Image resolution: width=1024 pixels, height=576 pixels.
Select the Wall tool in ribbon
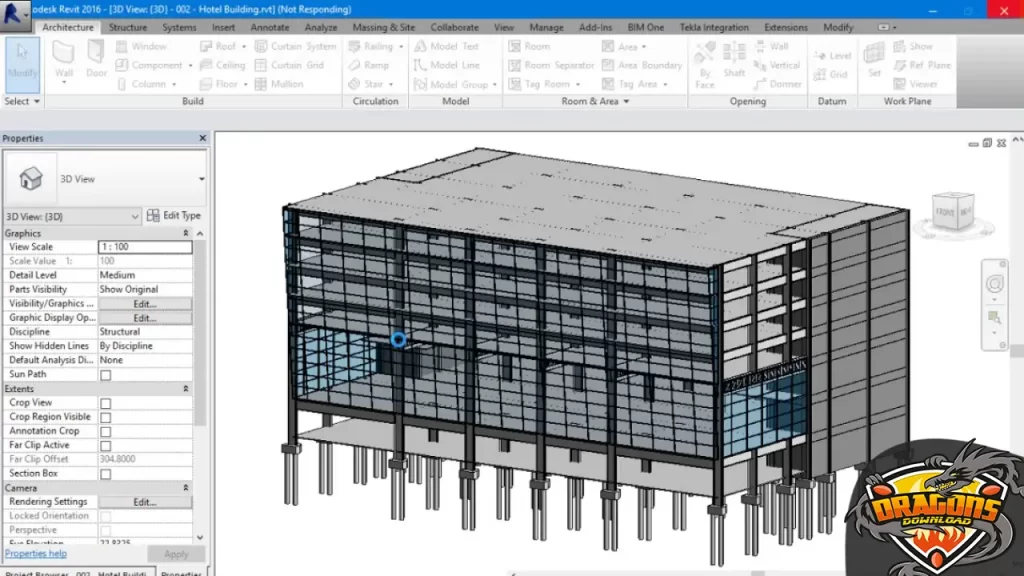click(64, 58)
